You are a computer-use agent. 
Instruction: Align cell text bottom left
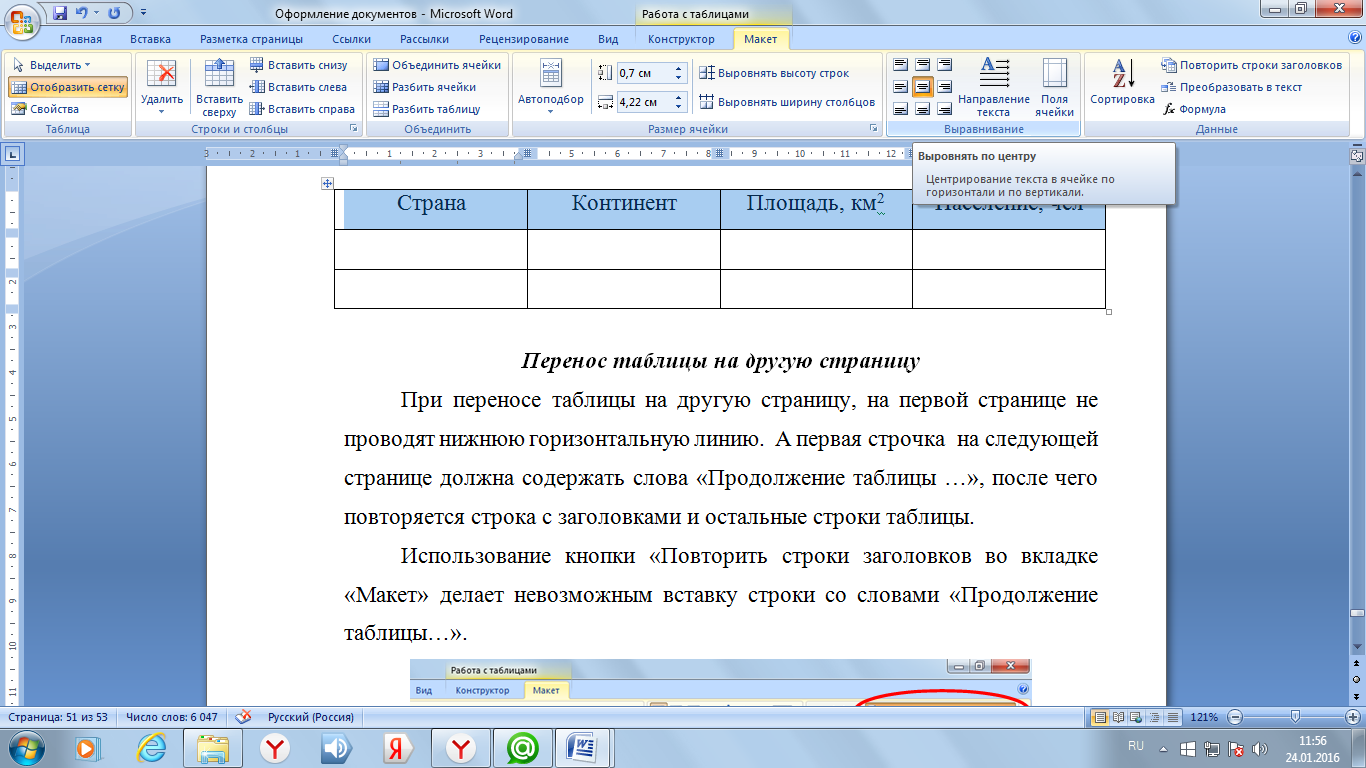901,109
